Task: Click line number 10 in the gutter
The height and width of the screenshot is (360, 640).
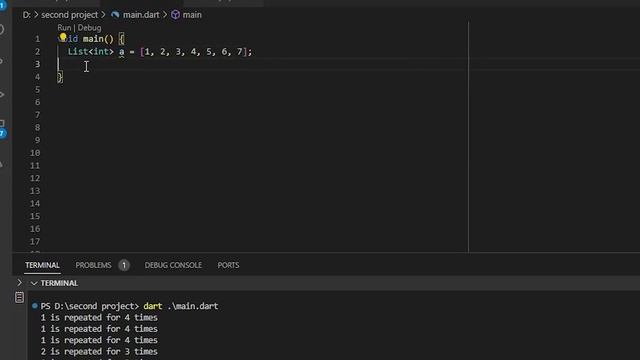Action: click(x=35, y=153)
